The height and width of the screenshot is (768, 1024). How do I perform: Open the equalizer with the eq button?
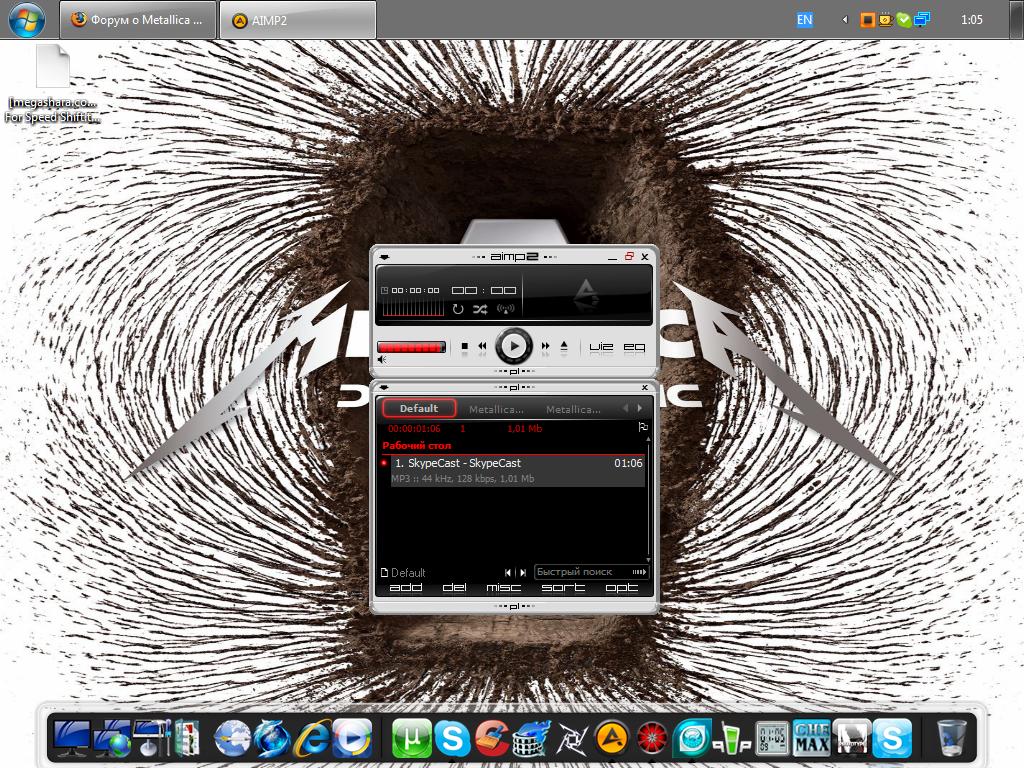point(634,347)
